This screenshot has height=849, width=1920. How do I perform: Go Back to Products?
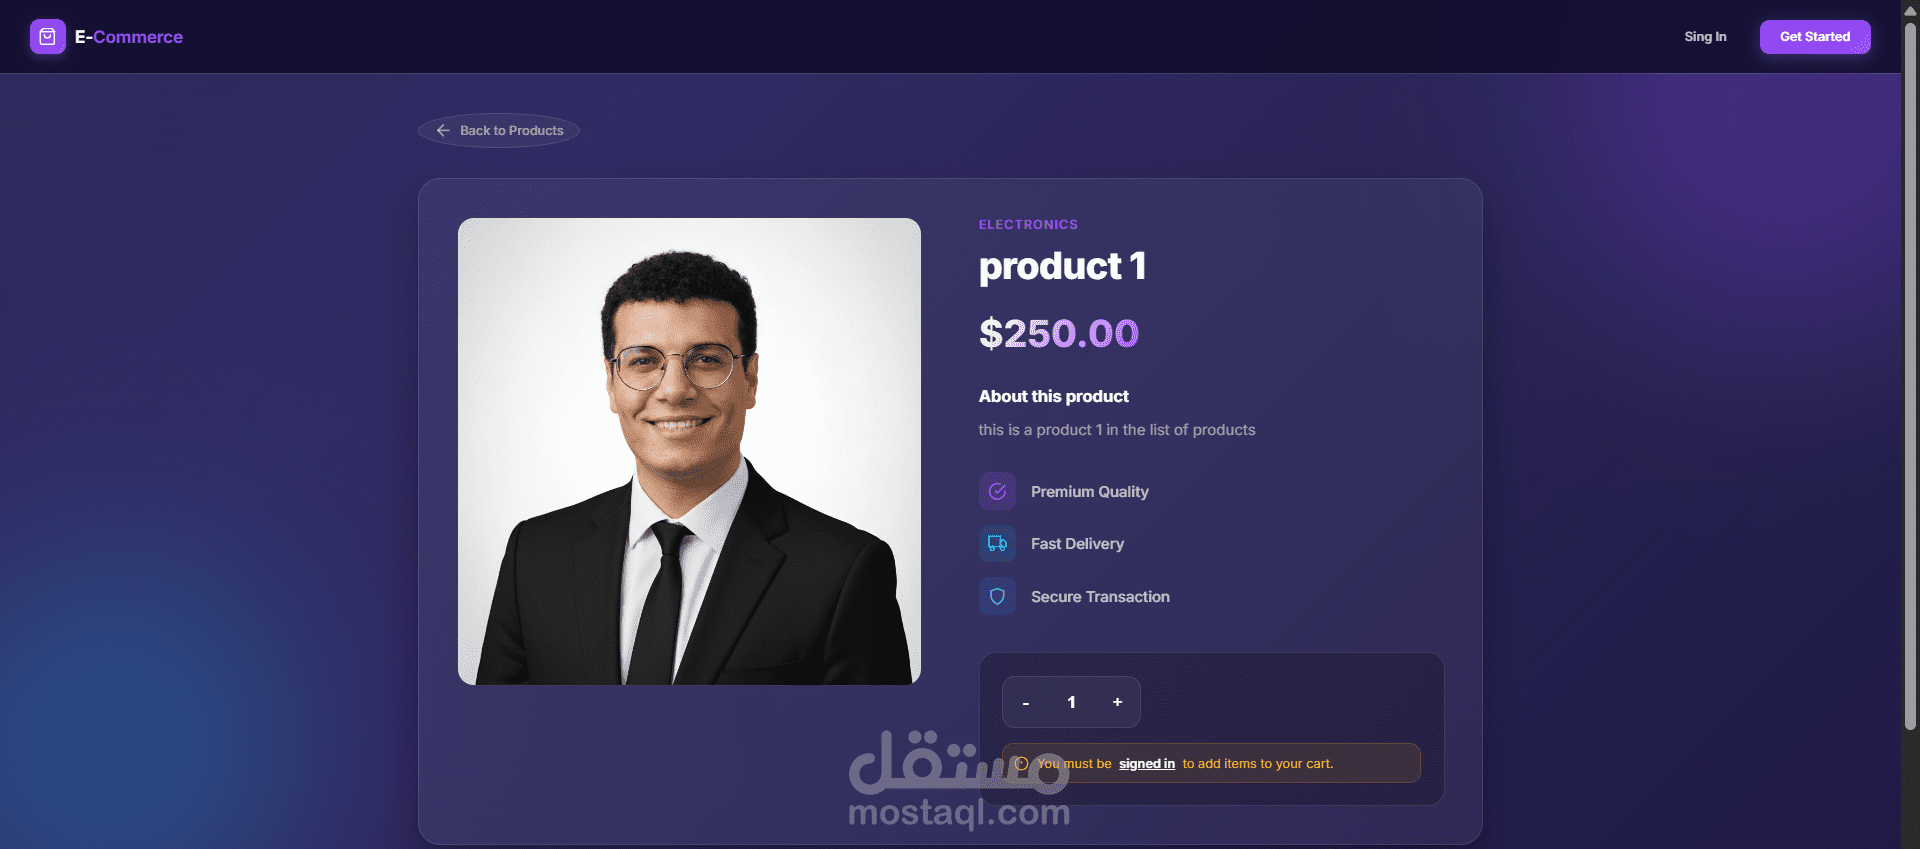[x=499, y=131]
